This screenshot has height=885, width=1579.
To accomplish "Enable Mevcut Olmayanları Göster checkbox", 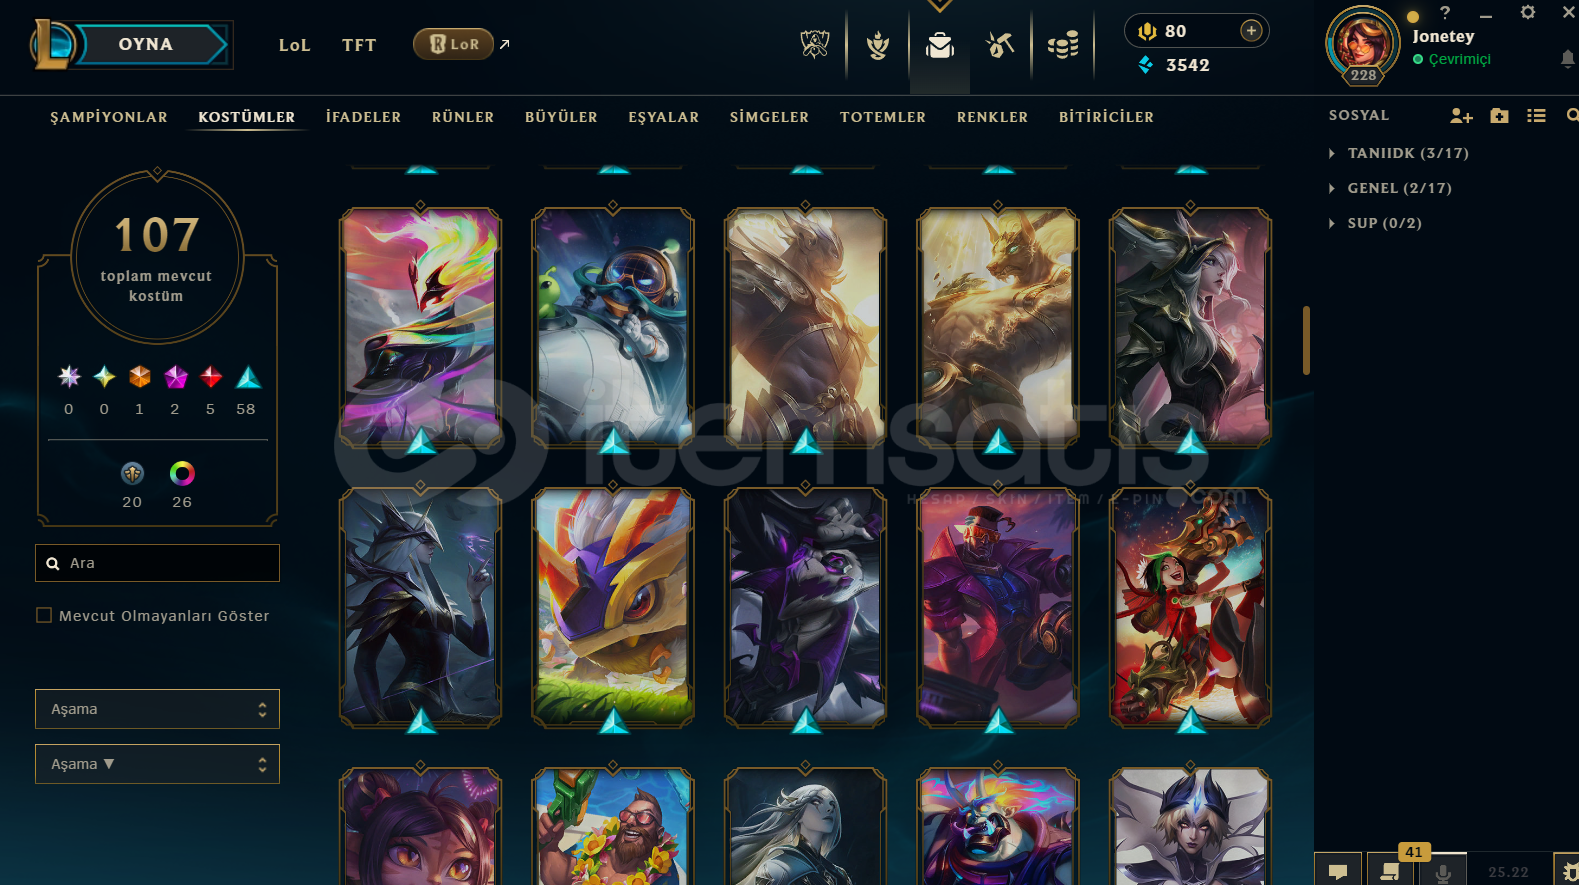I will point(44,616).
